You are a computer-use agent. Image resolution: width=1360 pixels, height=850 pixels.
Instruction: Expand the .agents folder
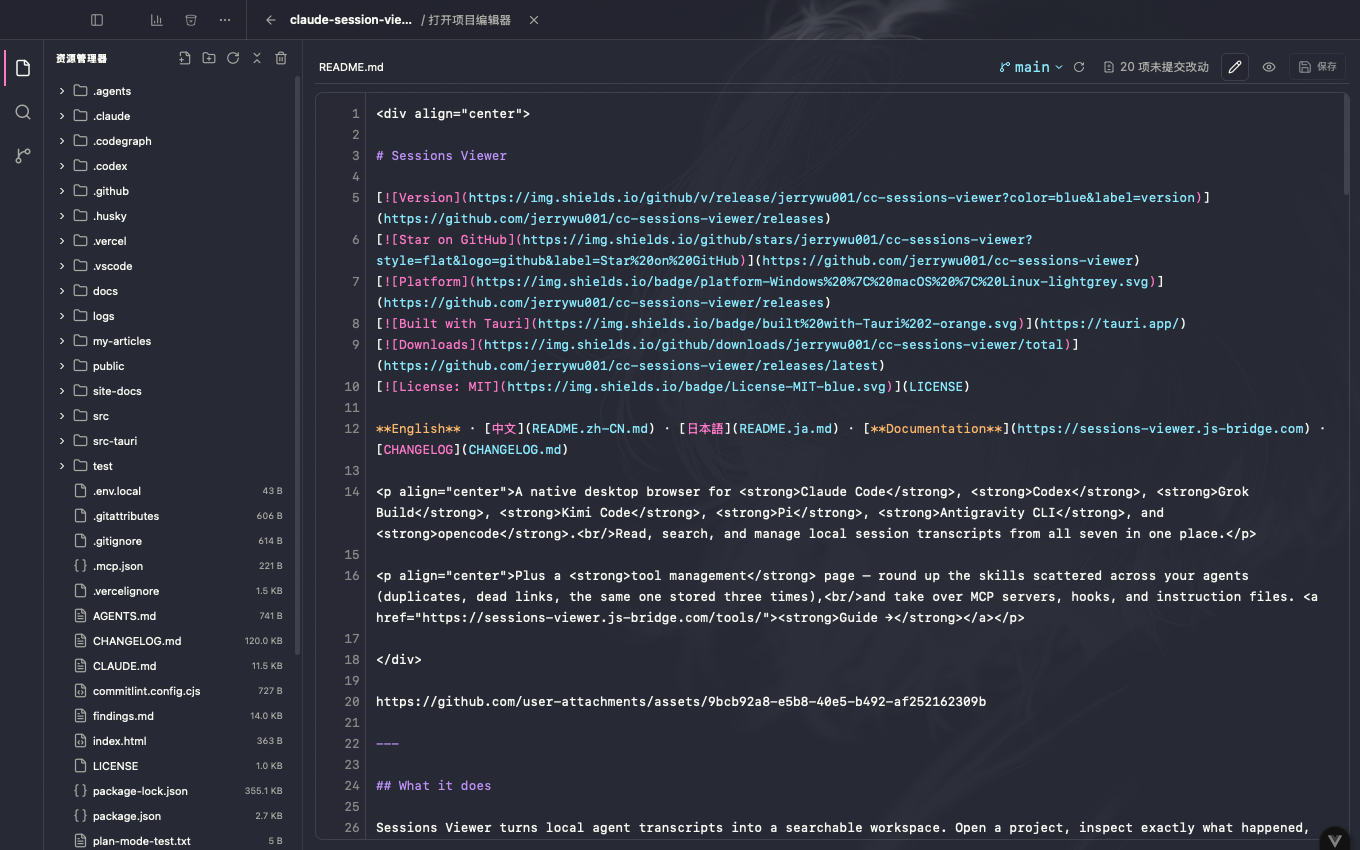point(170,91)
